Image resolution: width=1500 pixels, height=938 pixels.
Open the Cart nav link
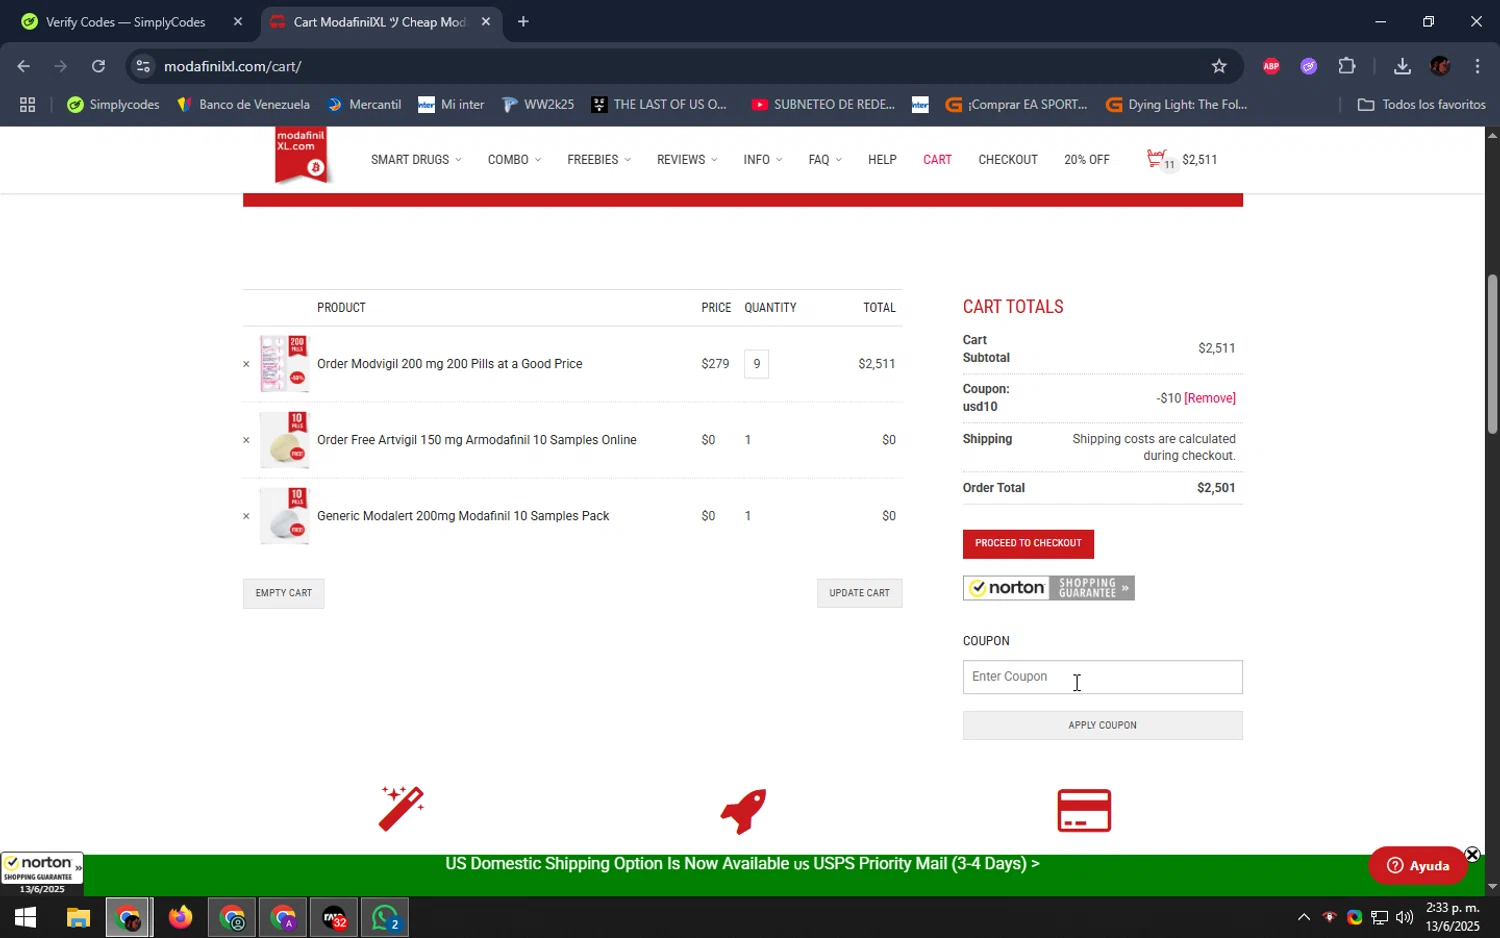(x=937, y=160)
